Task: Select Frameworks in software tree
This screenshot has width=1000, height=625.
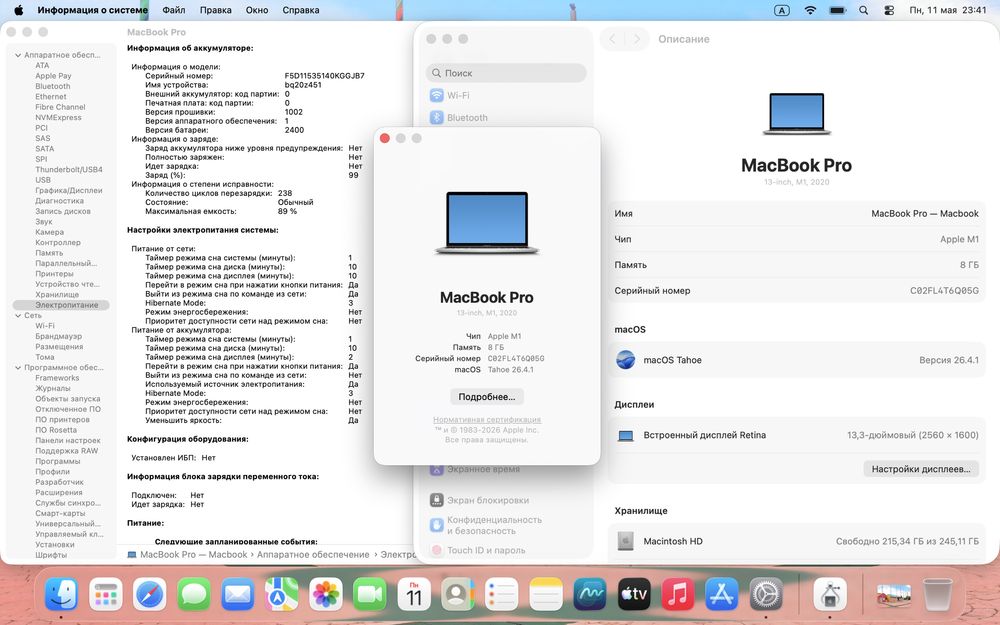Action: coord(57,378)
